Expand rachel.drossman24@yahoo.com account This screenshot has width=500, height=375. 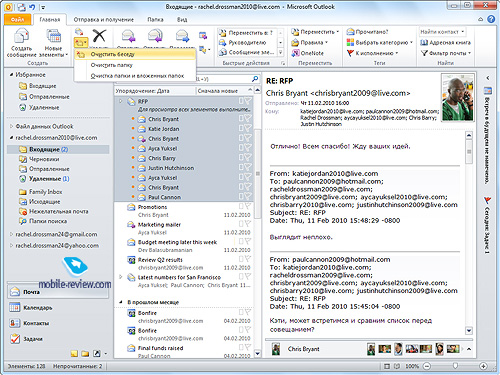(x=11, y=245)
